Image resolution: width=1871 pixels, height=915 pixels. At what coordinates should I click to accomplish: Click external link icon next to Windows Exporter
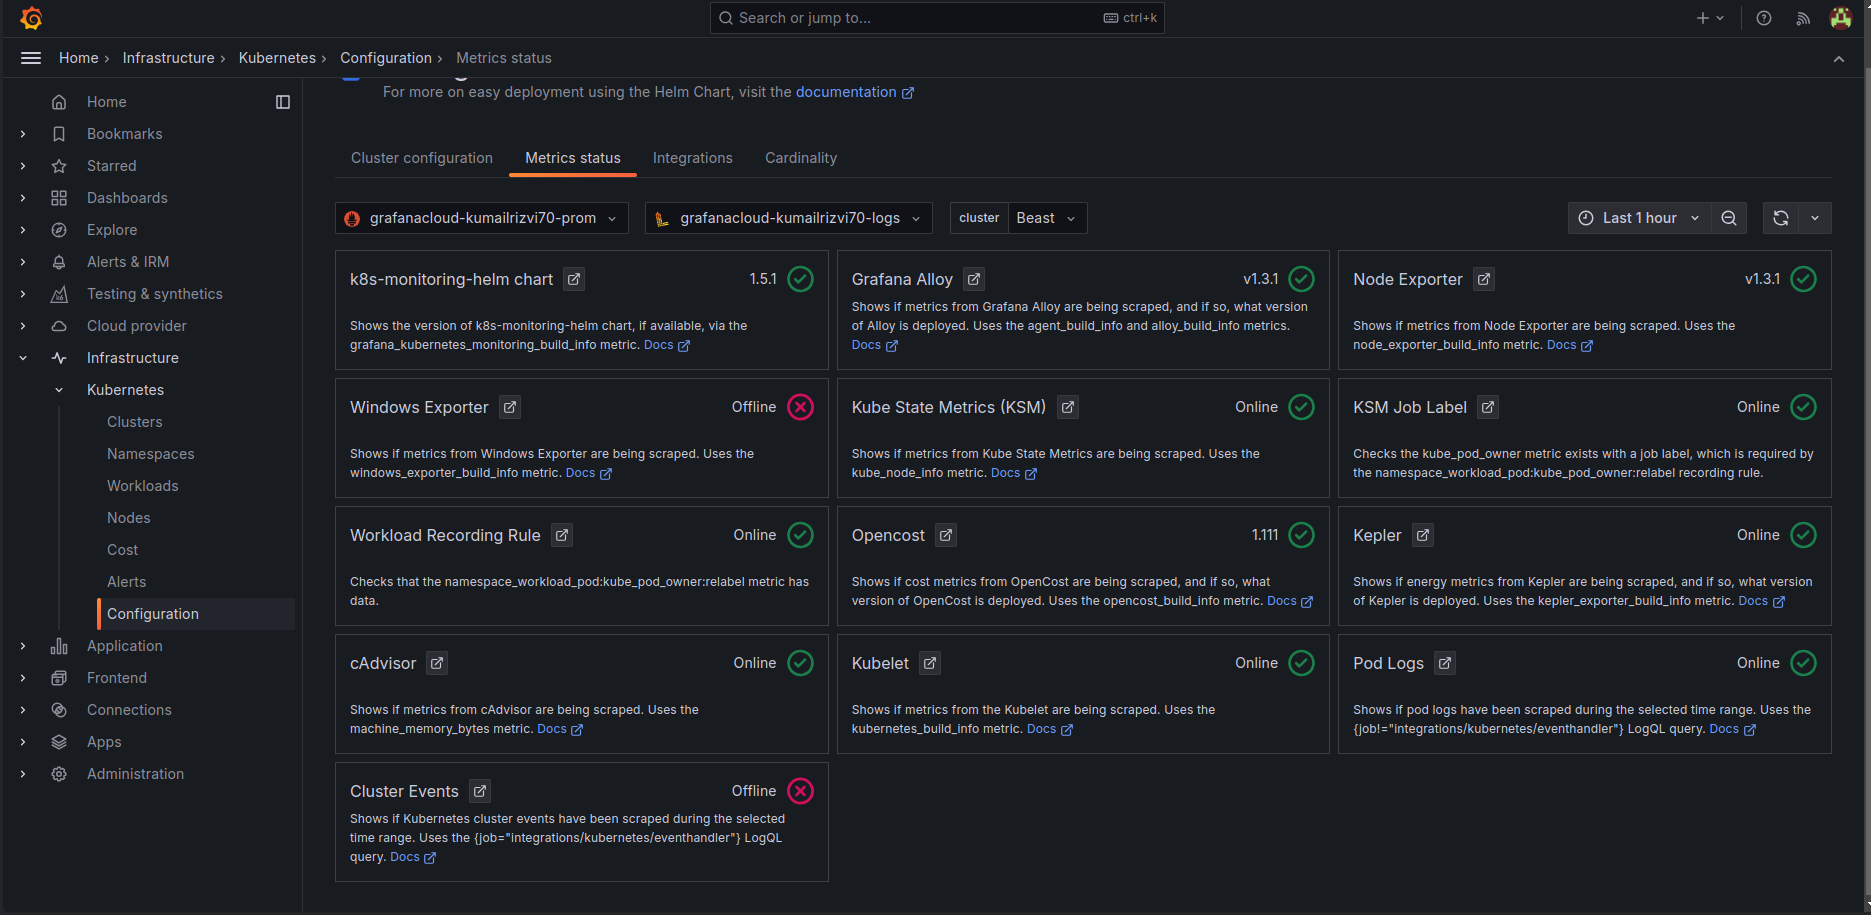tap(510, 407)
